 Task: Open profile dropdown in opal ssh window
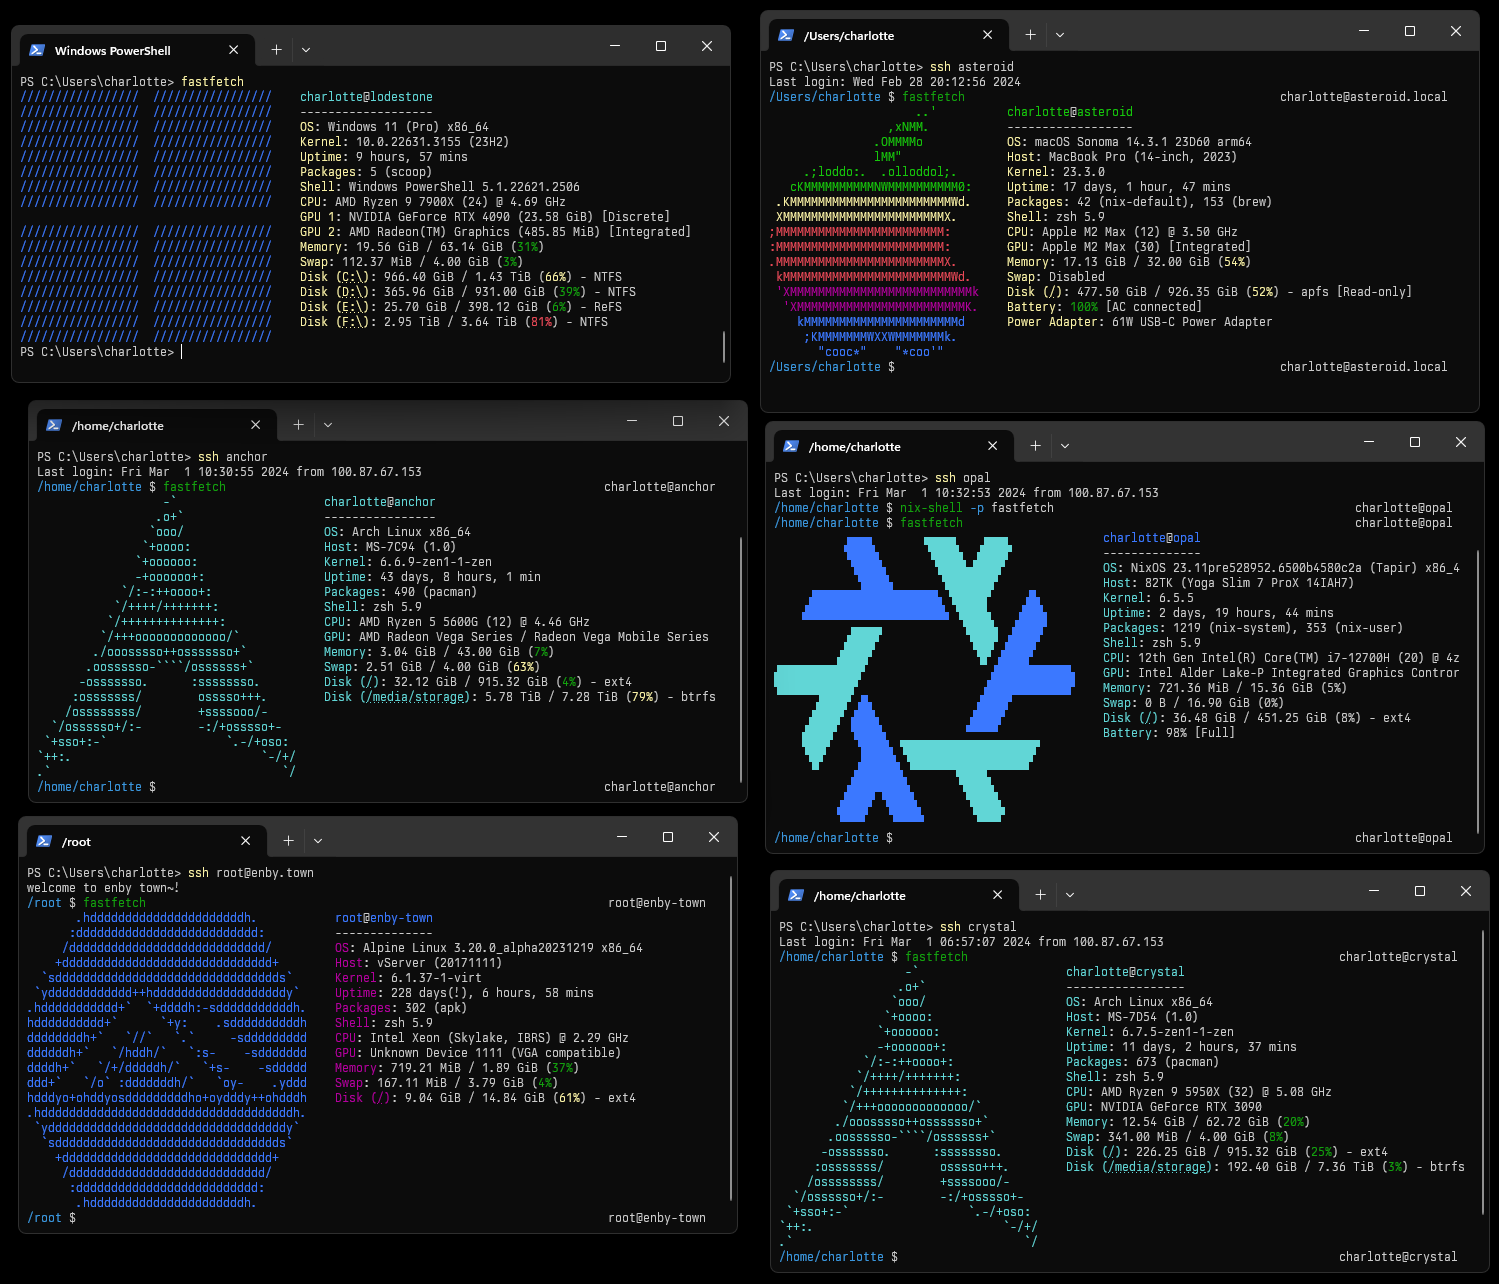pos(1065,446)
